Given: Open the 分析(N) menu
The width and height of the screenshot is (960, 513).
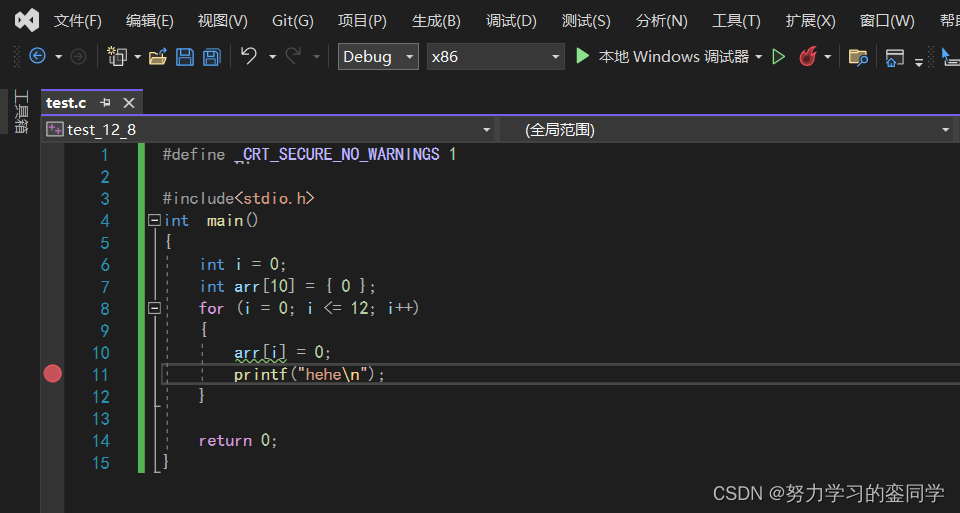Looking at the screenshot, I should coord(661,21).
